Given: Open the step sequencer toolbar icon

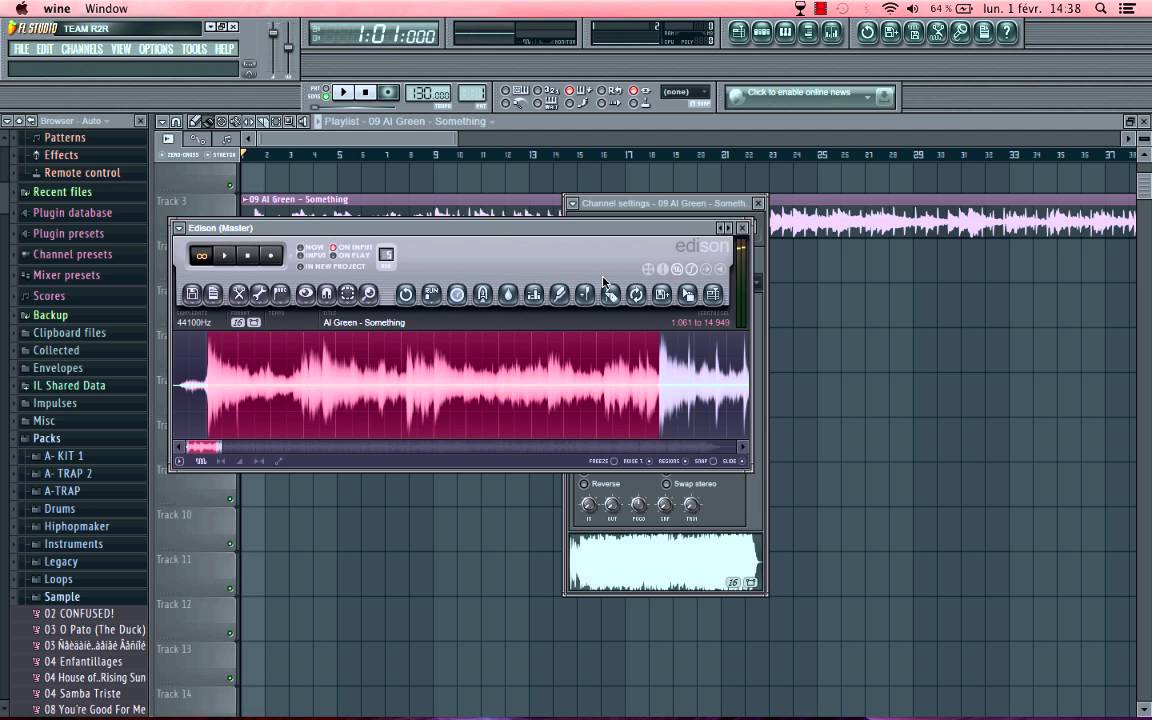Looking at the screenshot, I should pyautogui.click(x=762, y=32).
